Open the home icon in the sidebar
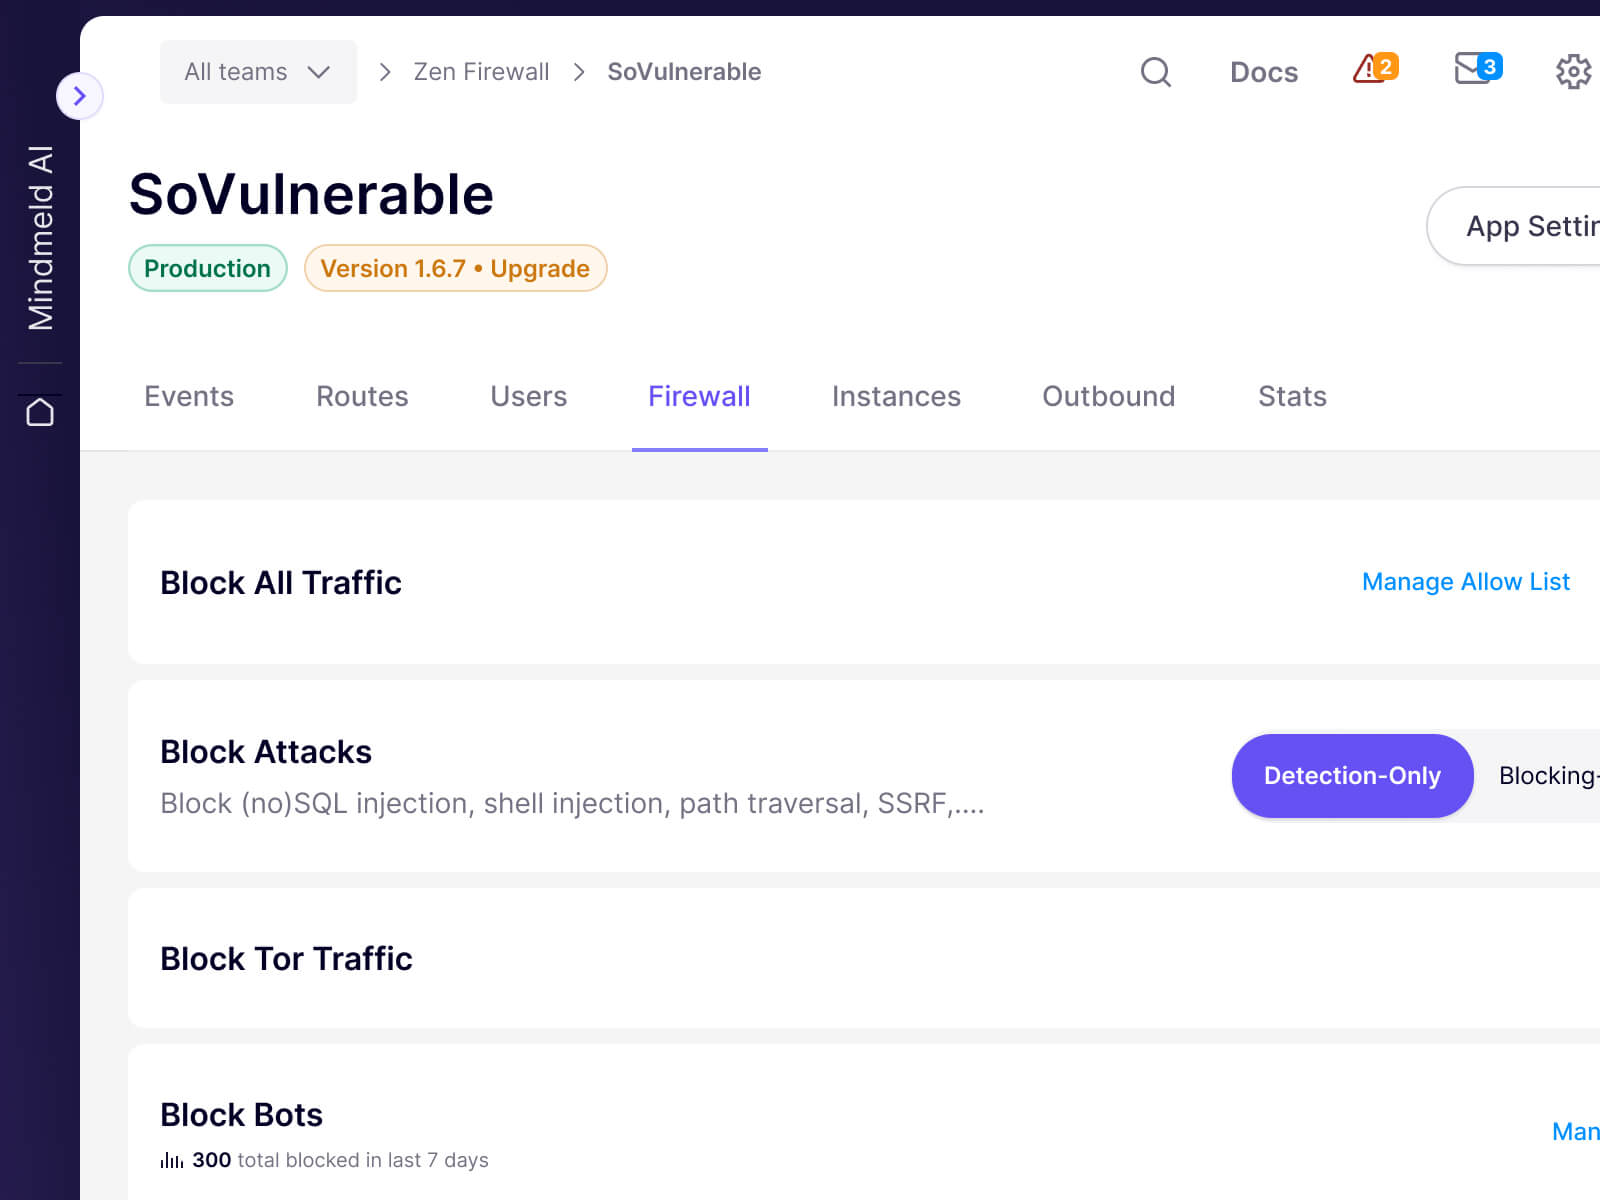Screen dimensions: 1600x1200 point(40,411)
